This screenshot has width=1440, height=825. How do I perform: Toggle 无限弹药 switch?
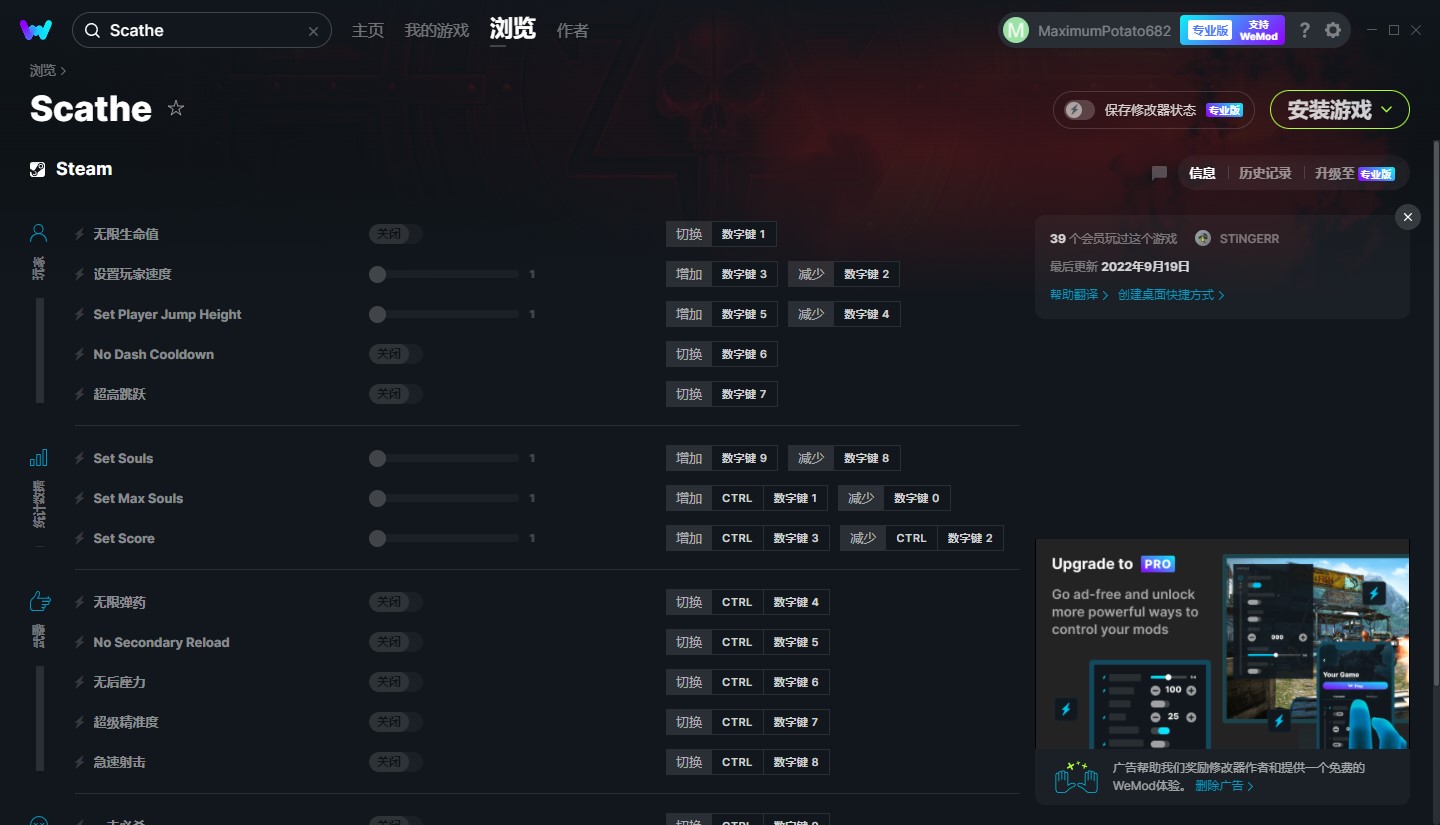point(395,602)
